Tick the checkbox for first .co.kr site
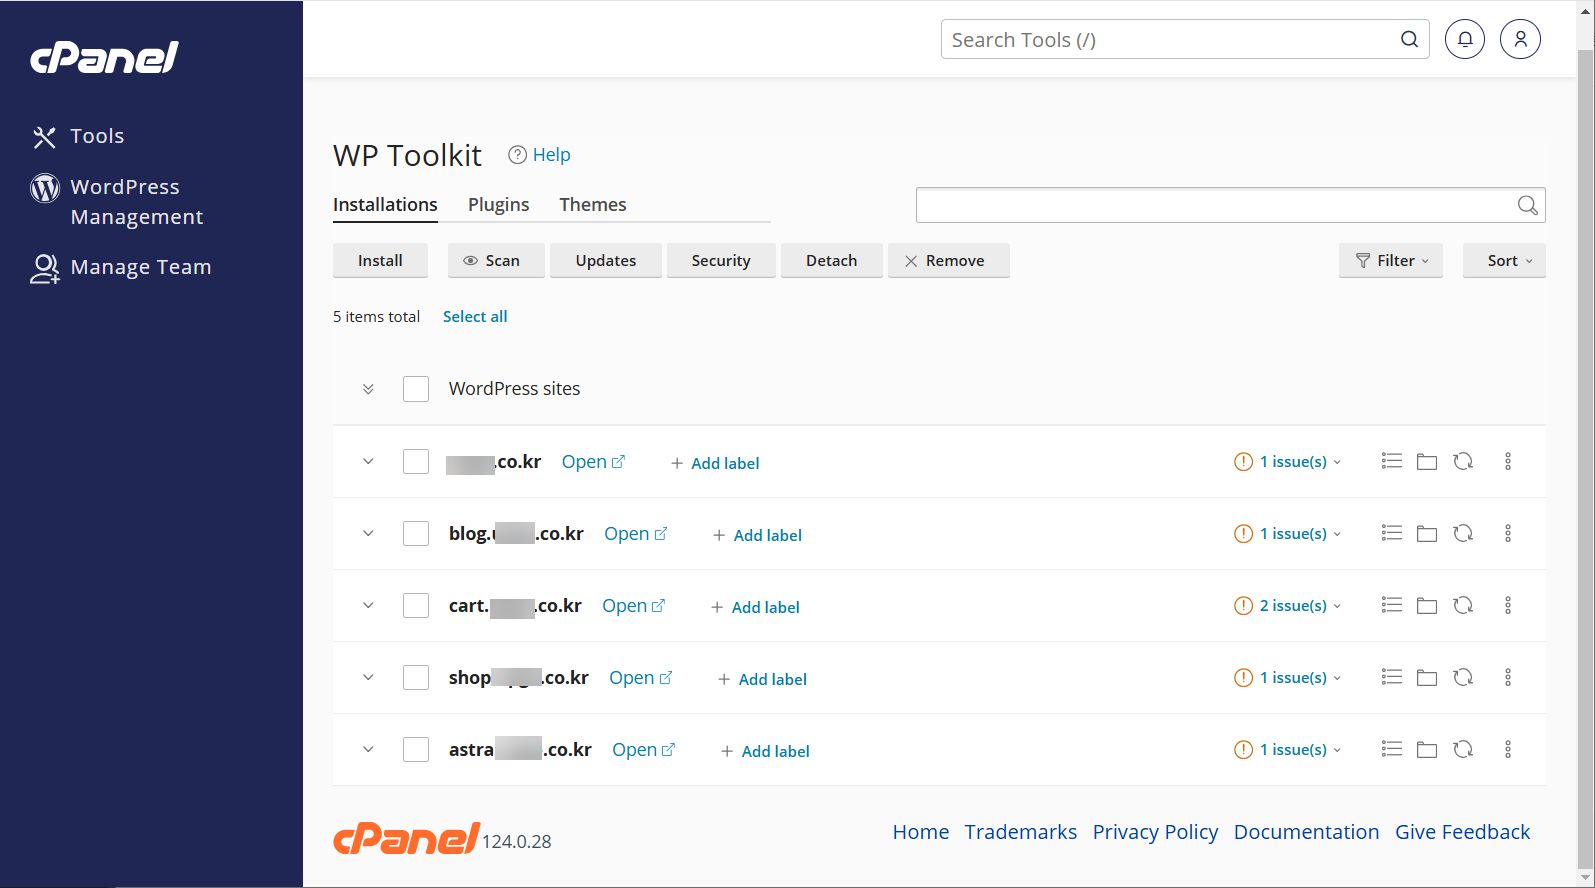This screenshot has height=888, width=1595. pos(416,461)
